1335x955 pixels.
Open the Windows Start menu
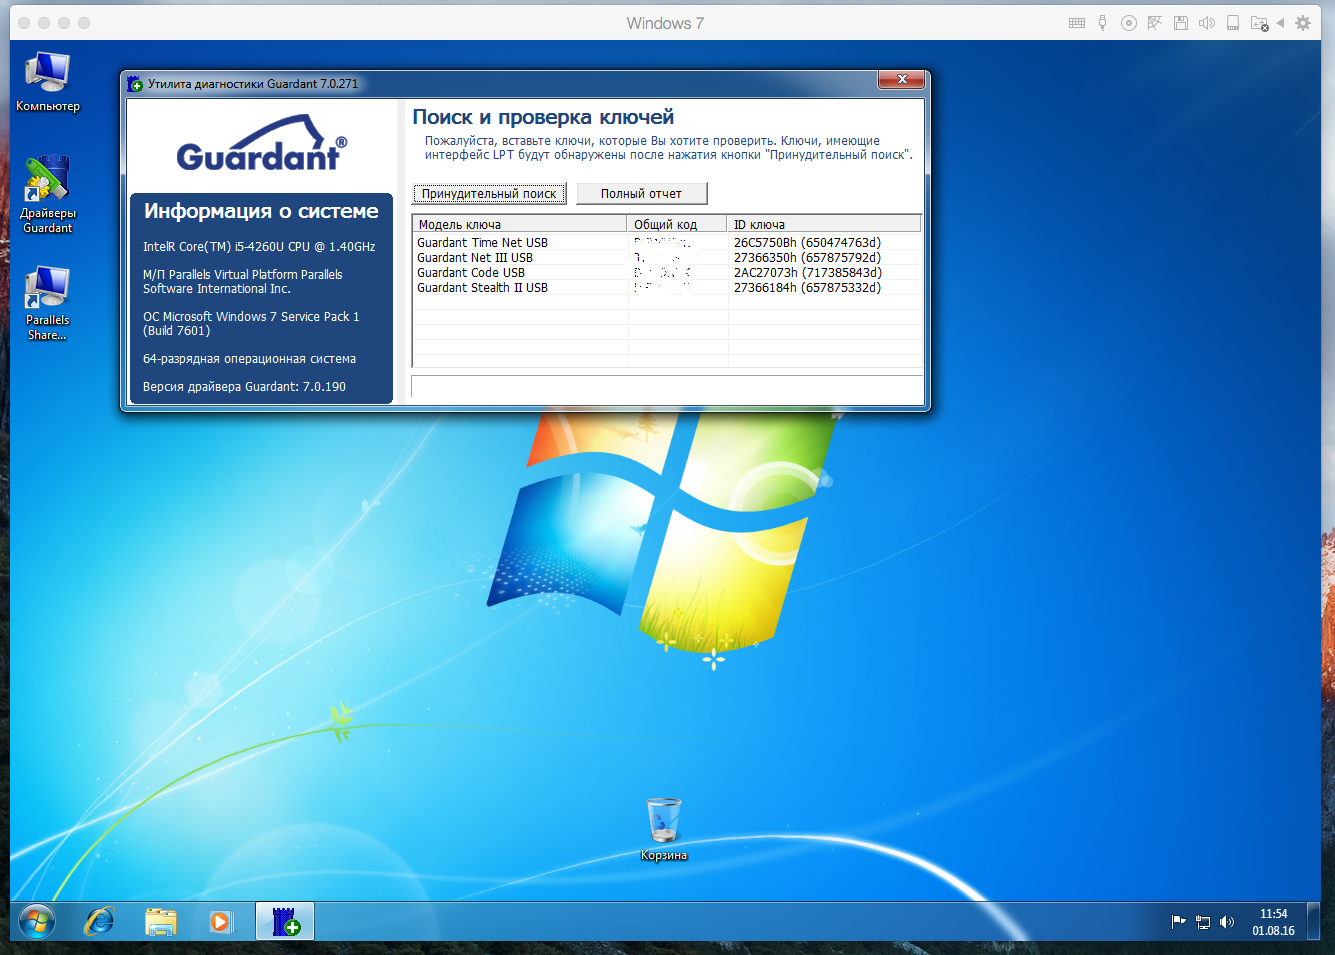coord(36,921)
